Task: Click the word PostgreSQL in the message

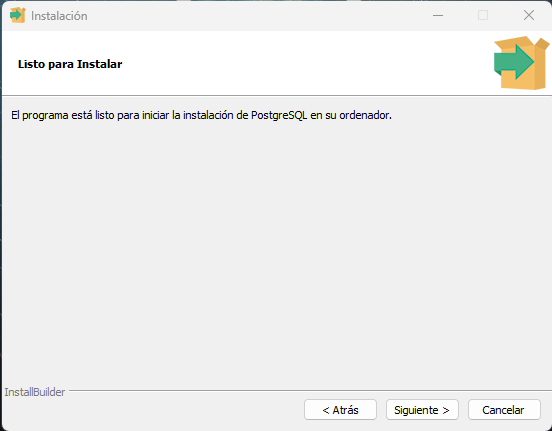Action: [279, 115]
